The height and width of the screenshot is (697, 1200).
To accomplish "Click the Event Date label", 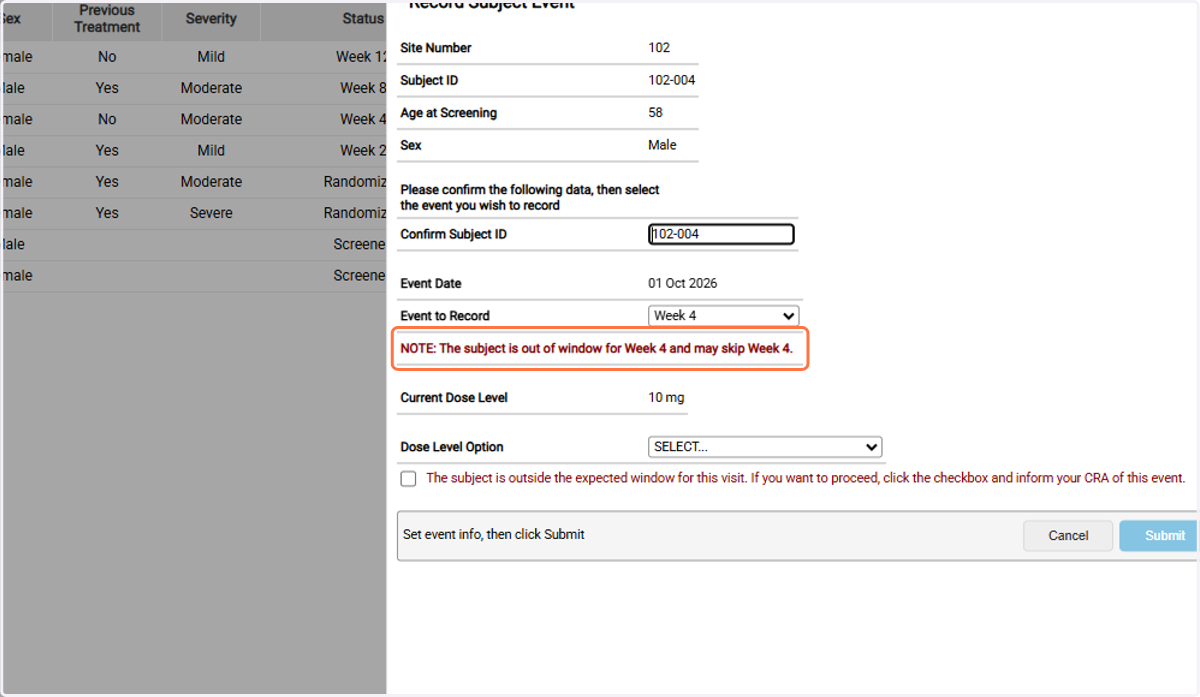I will (431, 284).
